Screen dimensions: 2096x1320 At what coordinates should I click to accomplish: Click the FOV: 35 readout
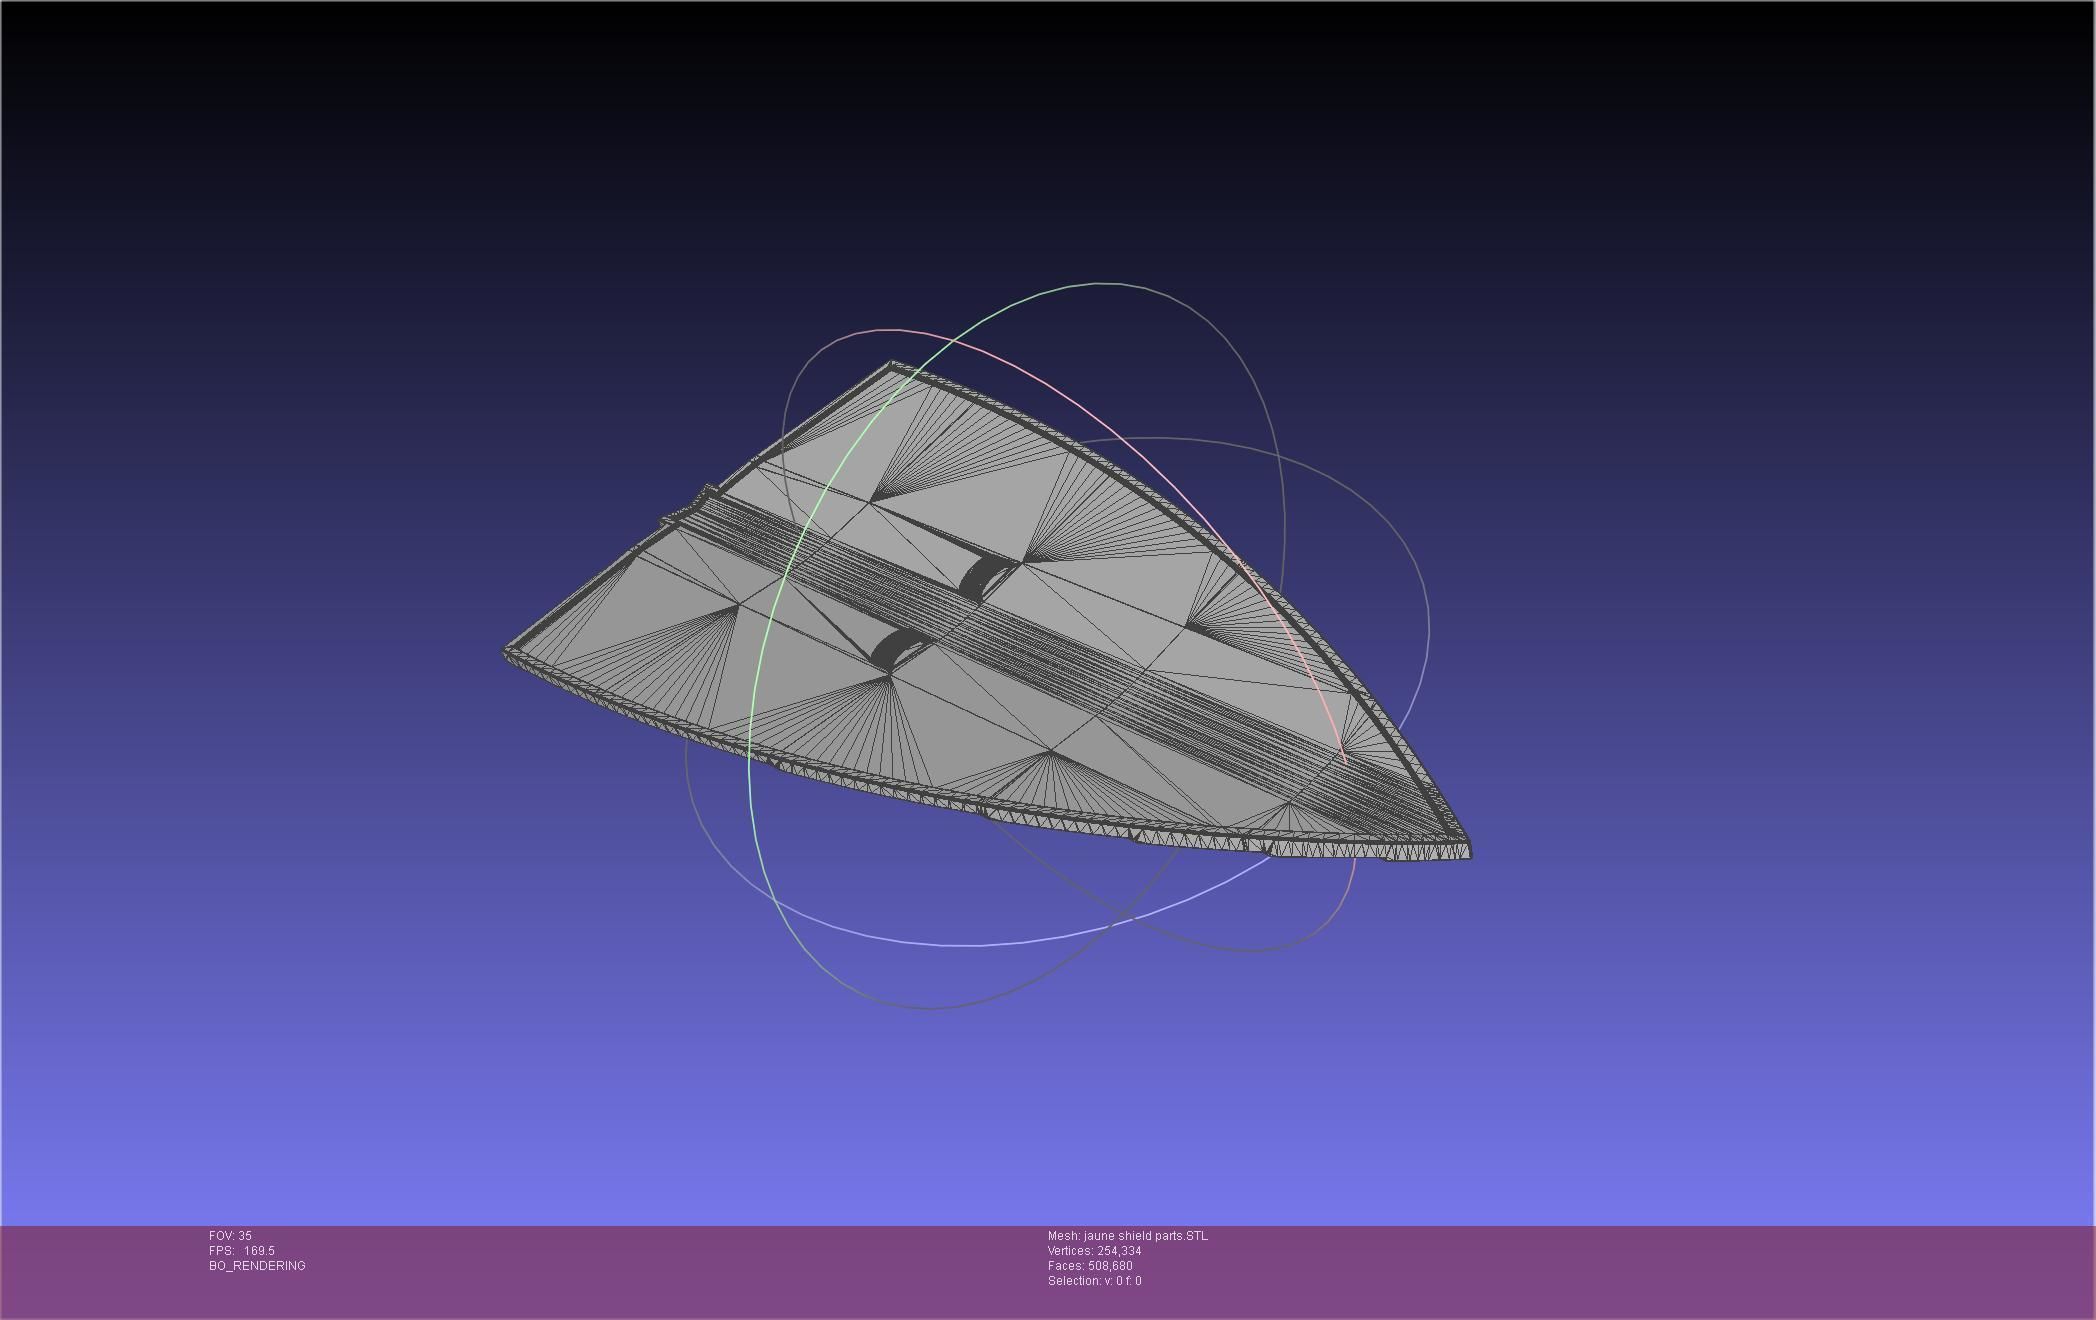click(x=230, y=1236)
